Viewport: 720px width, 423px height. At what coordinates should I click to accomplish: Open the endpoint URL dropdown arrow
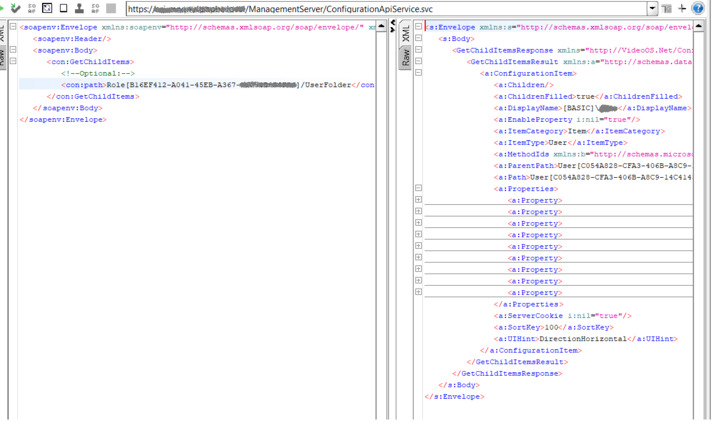tap(652, 9)
